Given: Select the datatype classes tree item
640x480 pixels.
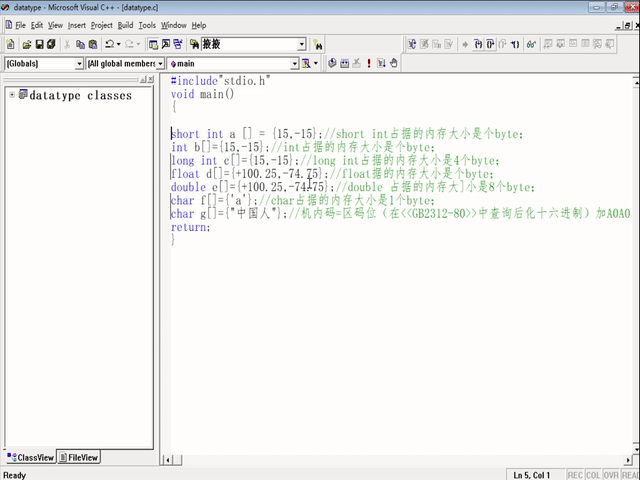Looking at the screenshot, I should pyautogui.click(x=80, y=96).
